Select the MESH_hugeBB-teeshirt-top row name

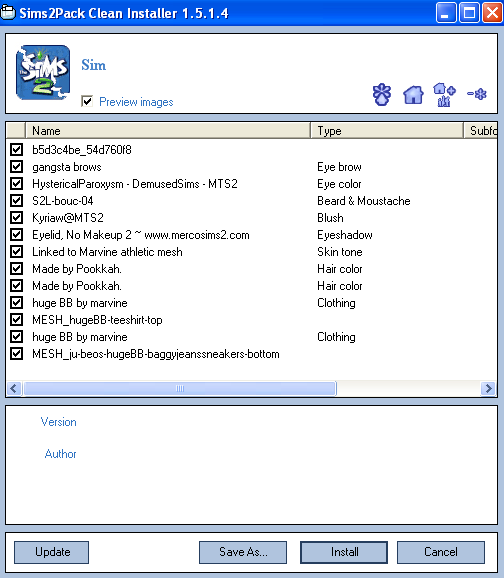pos(97,320)
